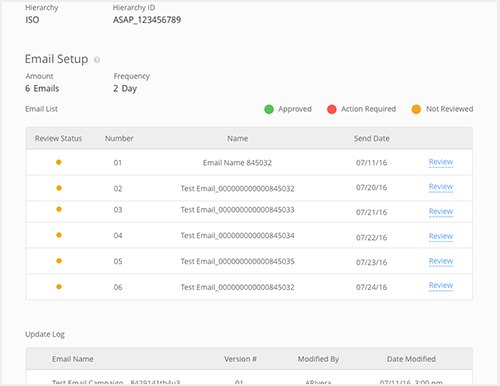Click the Name column header in Email List
Viewport: 500px width, 386px height.
[x=237, y=138]
